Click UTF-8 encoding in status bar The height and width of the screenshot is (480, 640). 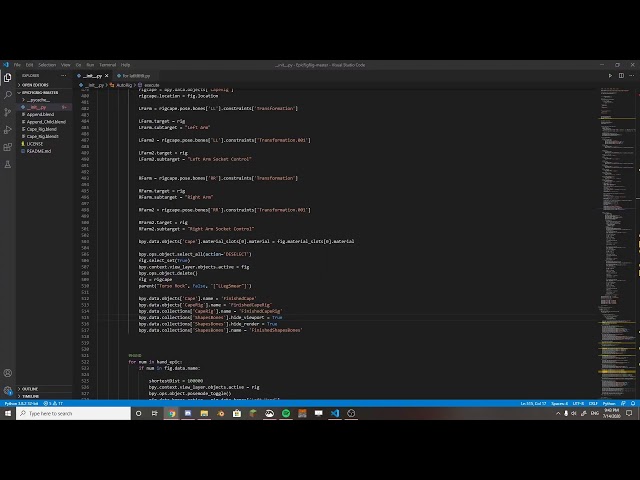(x=578, y=403)
